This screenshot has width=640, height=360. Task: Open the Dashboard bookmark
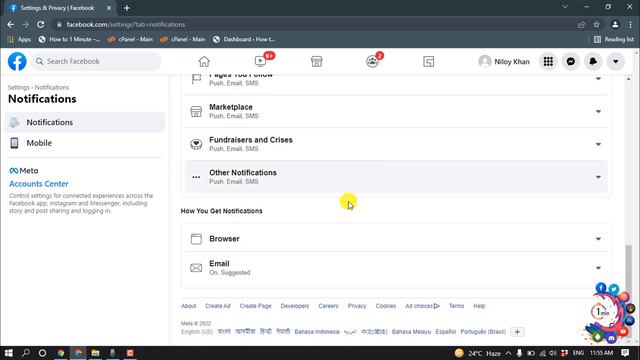pos(244,39)
